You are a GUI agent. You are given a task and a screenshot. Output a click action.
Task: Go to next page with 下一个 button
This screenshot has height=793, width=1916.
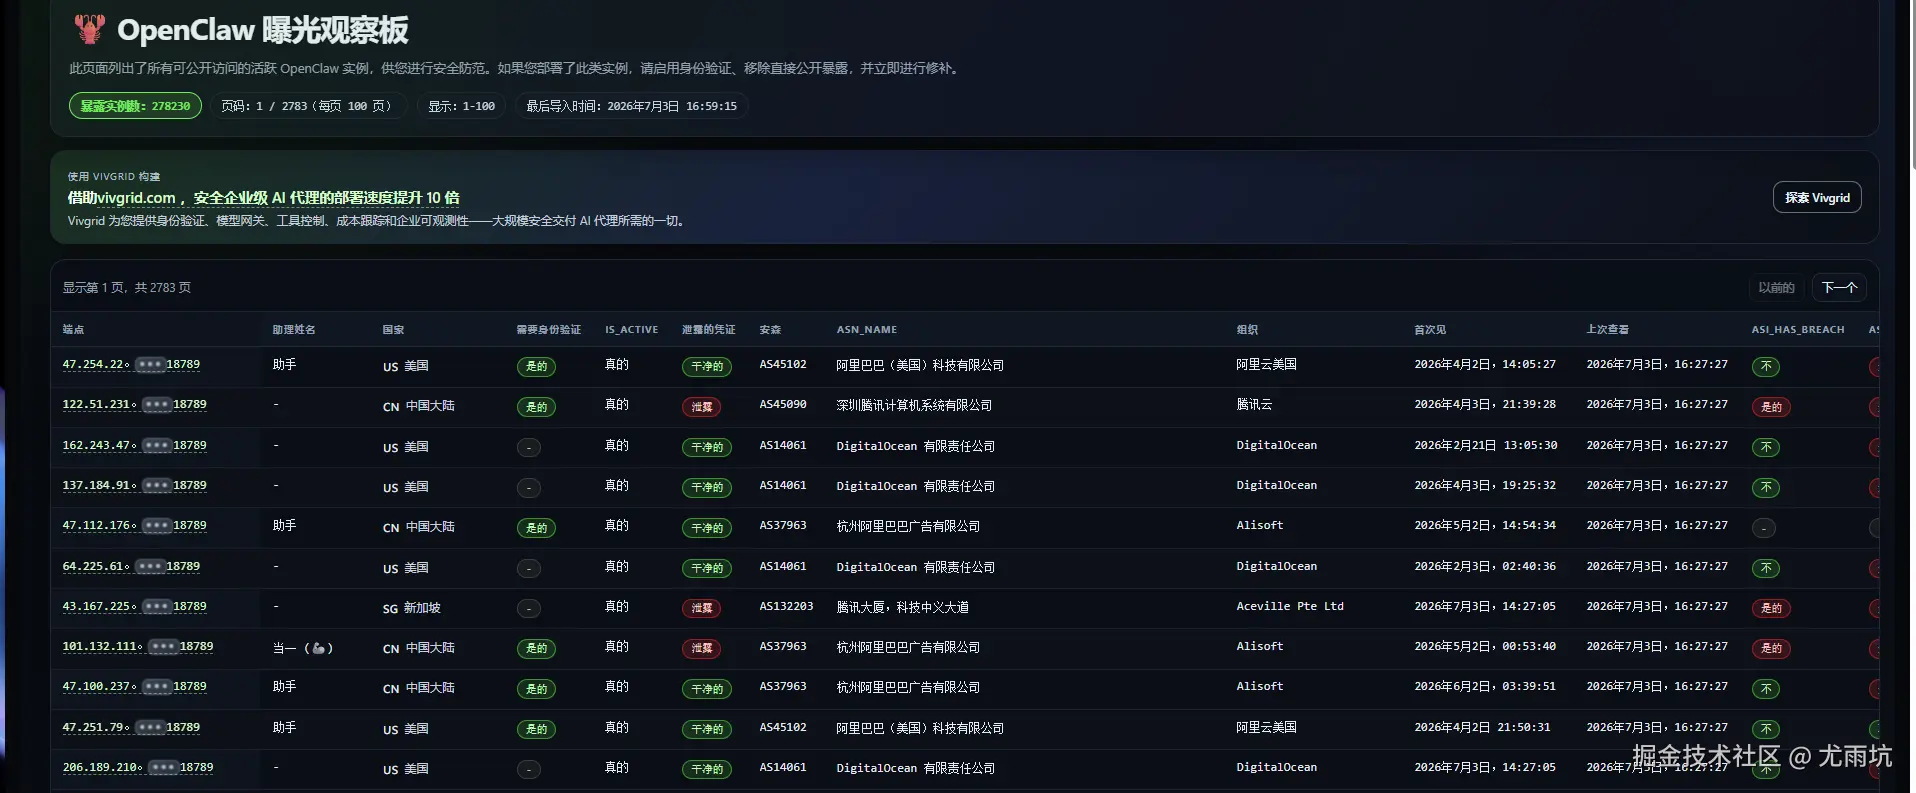click(1838, 288)
